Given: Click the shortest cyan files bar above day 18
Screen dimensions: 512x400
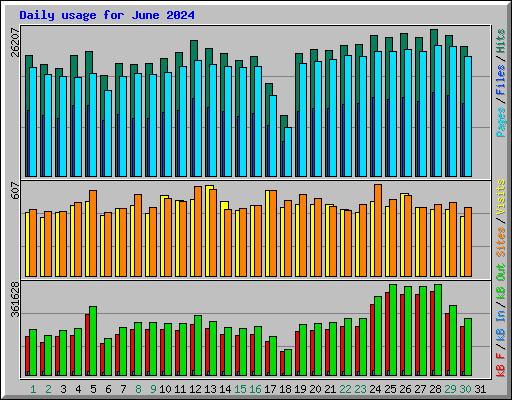Looking at the screenshot, I should (288, 152).
